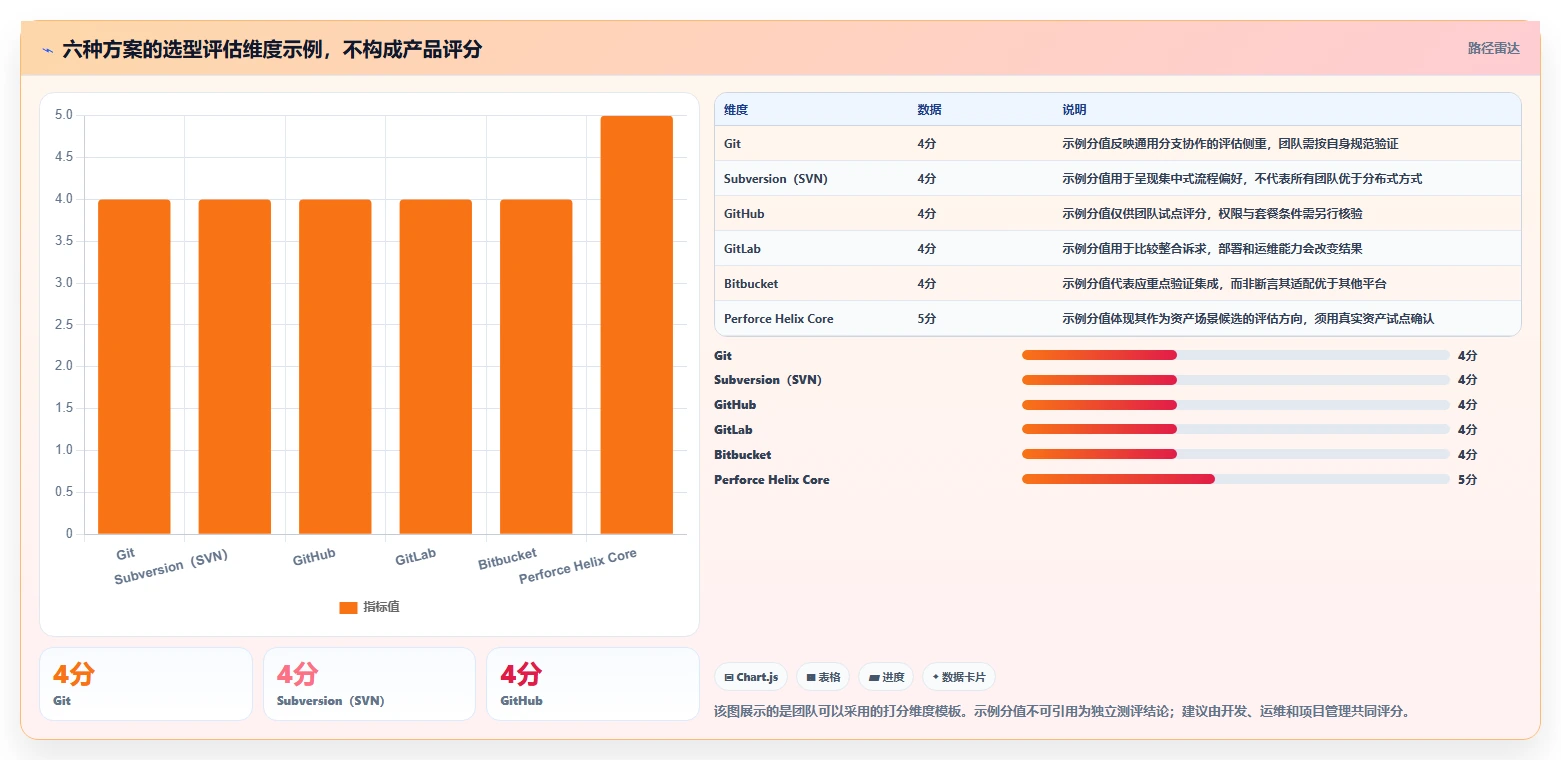Select the 数据卡片 chip
Screen dimensions: 1561x760
click(958, 677)
